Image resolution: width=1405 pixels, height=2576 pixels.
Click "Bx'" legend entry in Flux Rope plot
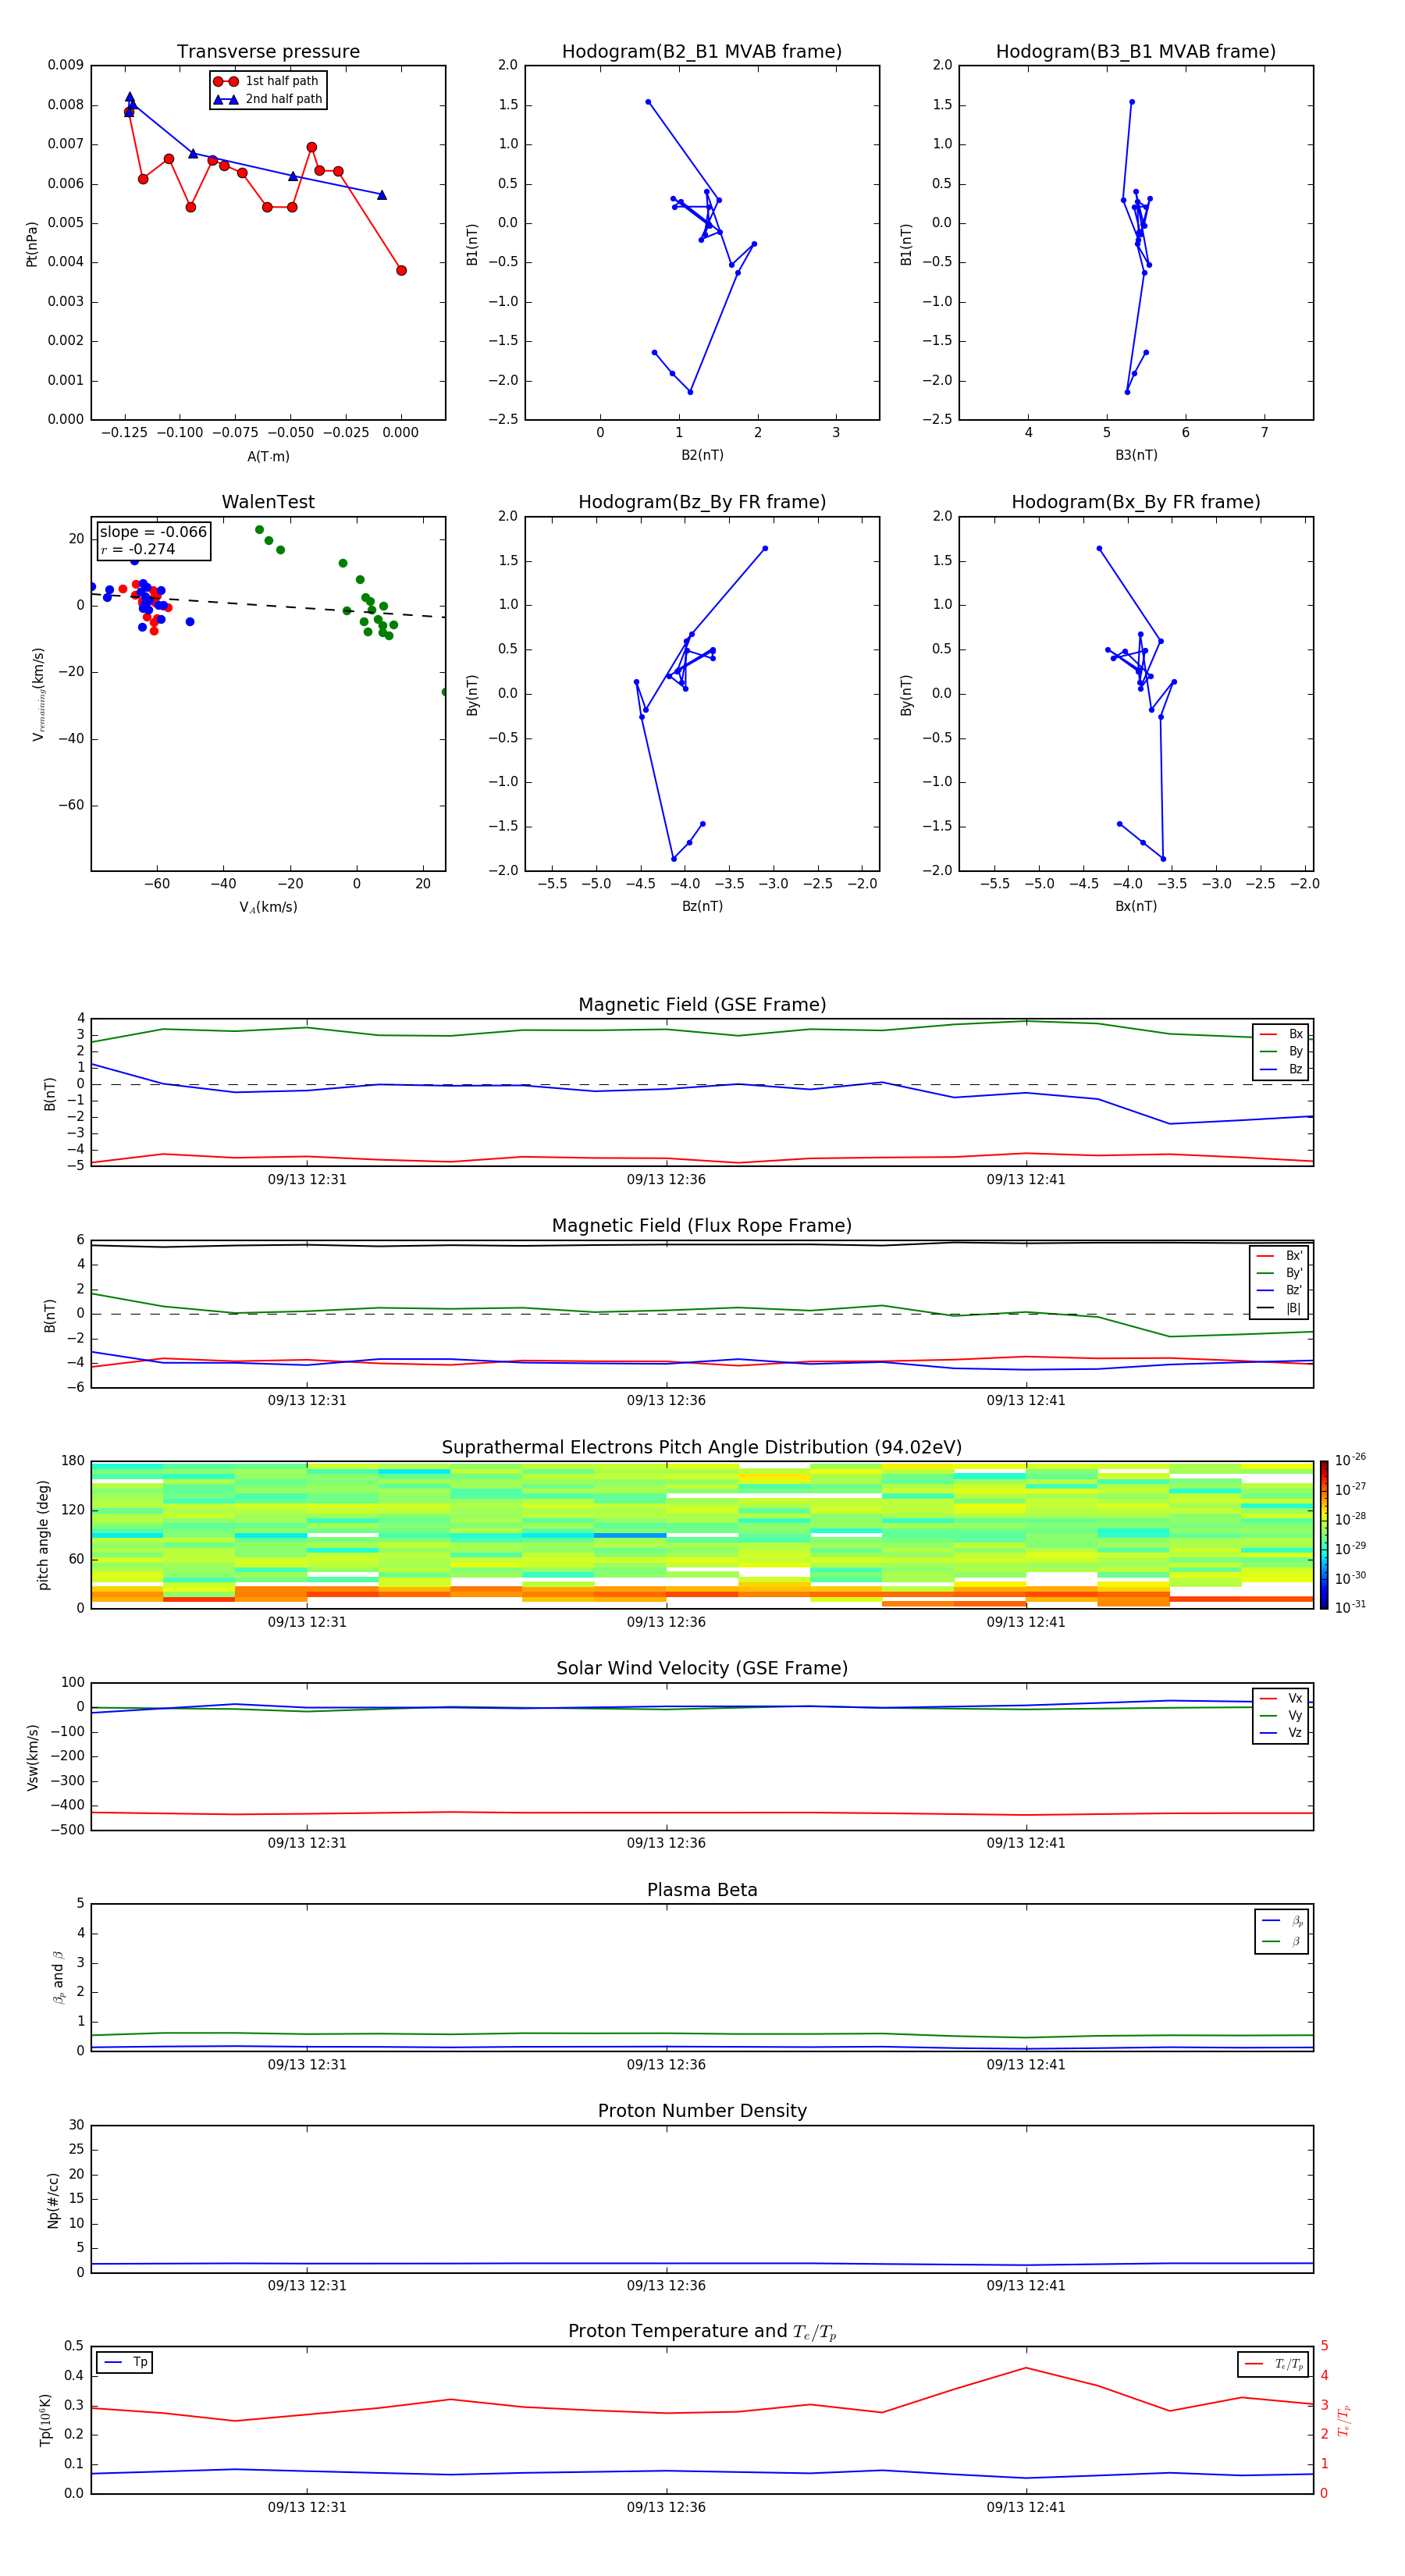click(x=1279, y=1256)
